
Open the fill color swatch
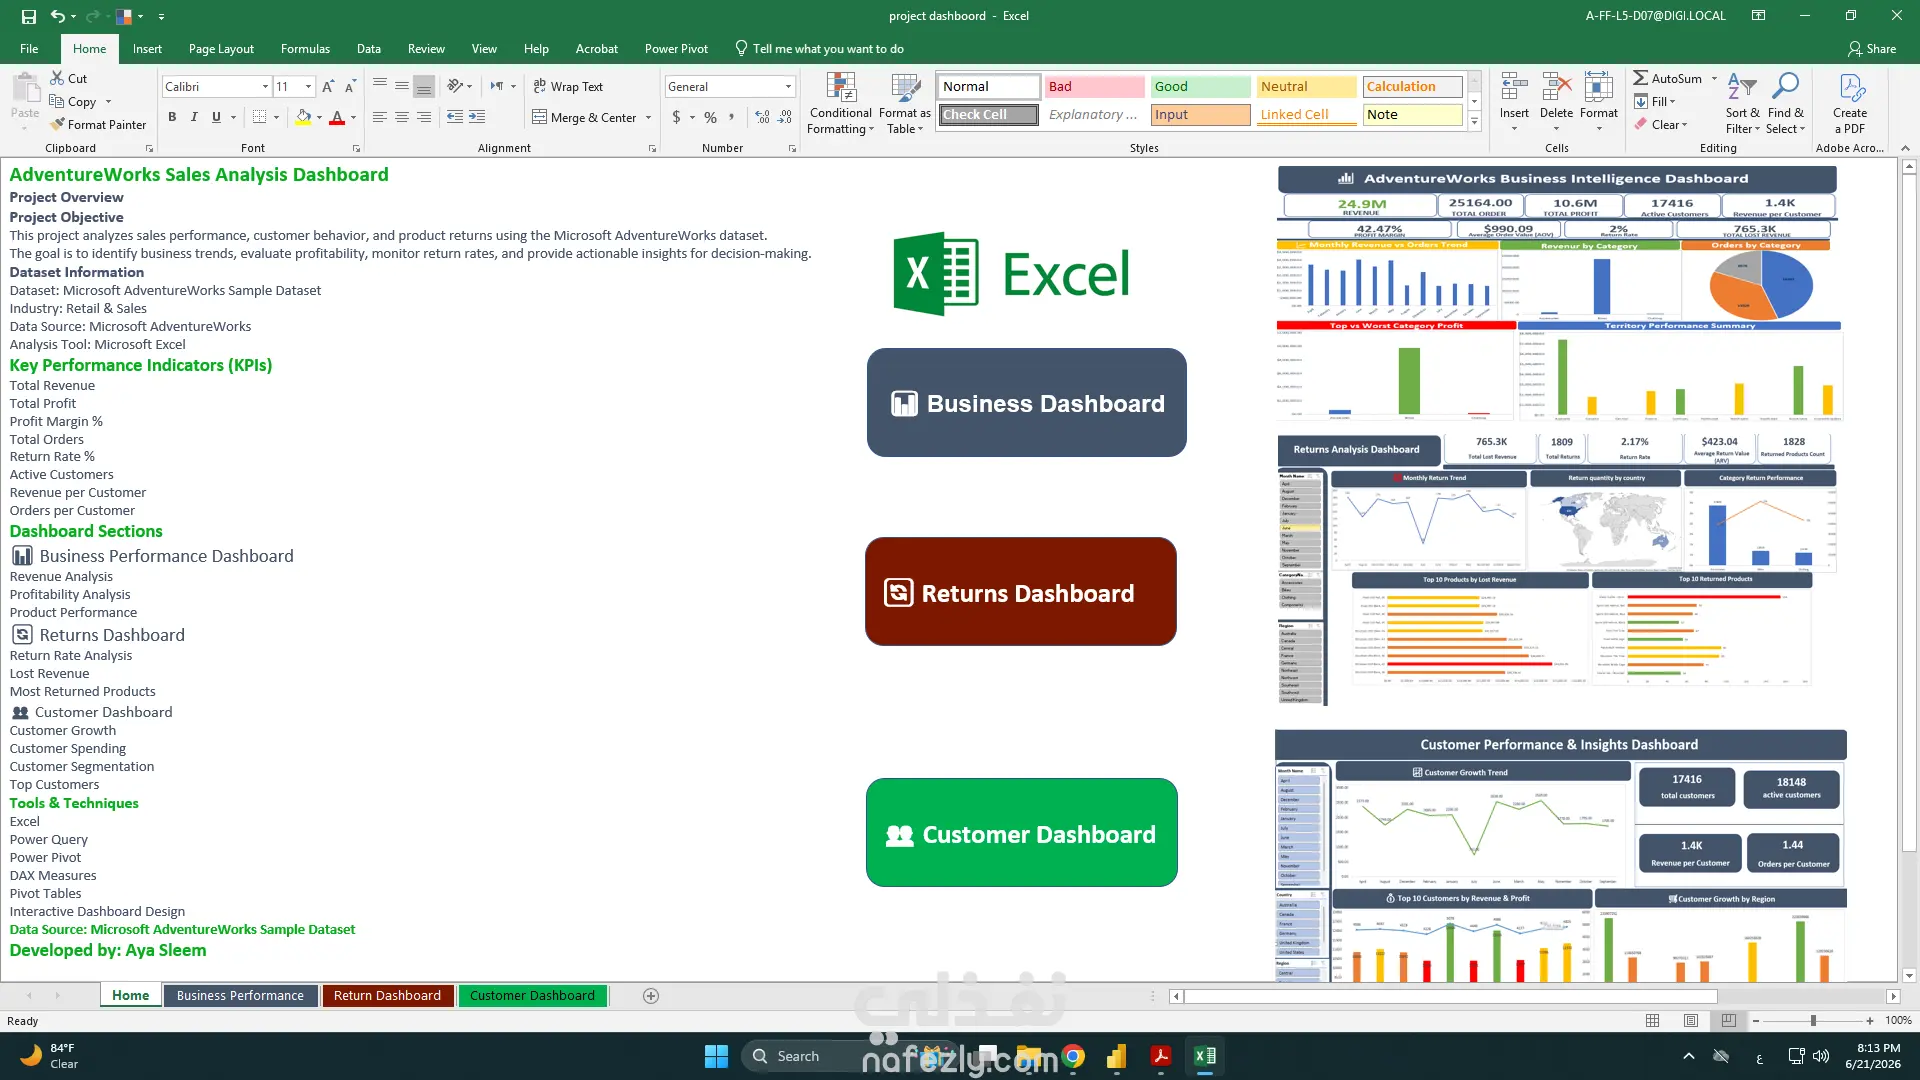(x=303, y=117)
